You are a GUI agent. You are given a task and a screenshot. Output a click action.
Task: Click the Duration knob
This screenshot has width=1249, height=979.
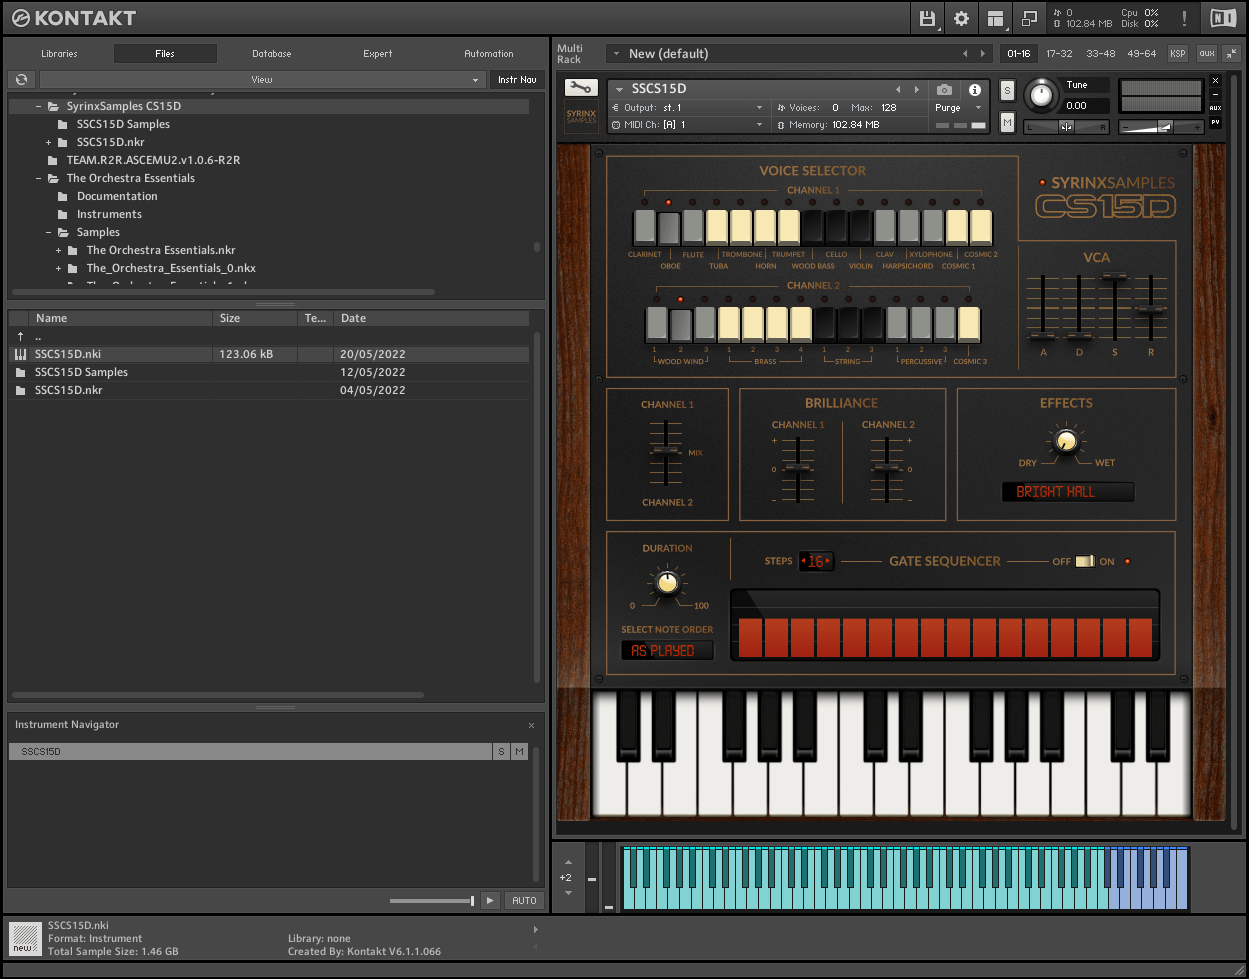667,582
